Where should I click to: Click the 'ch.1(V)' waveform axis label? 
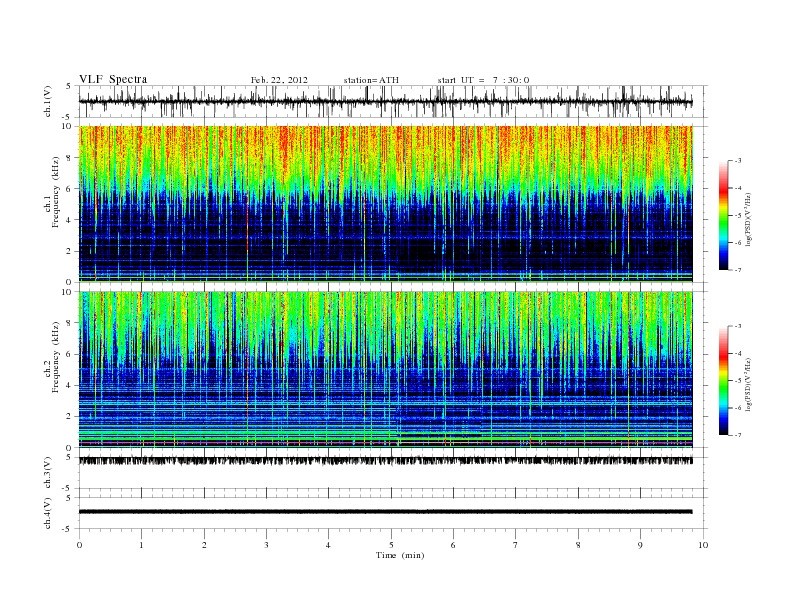(x=48, y=101)
